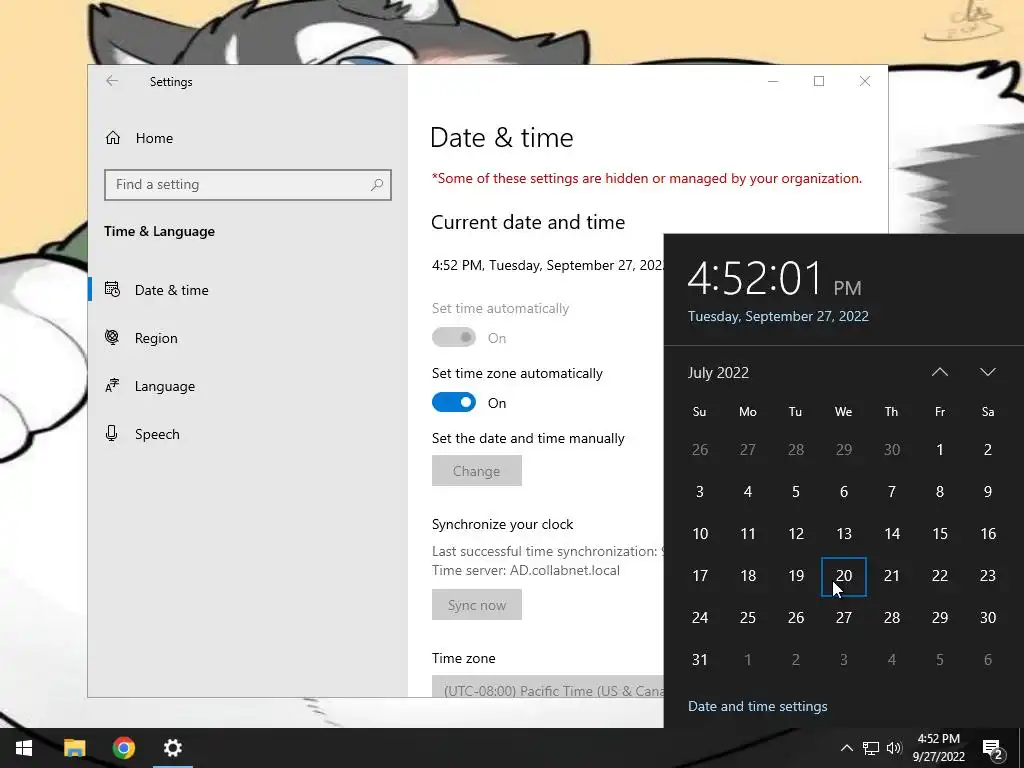1024x768 pixels.
Task: Open the network tray icon
Action: point(871,748)
